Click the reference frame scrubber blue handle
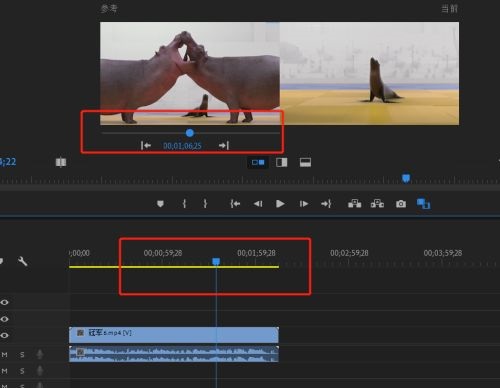Screen dimensions: 500x388 pos(190,133)
